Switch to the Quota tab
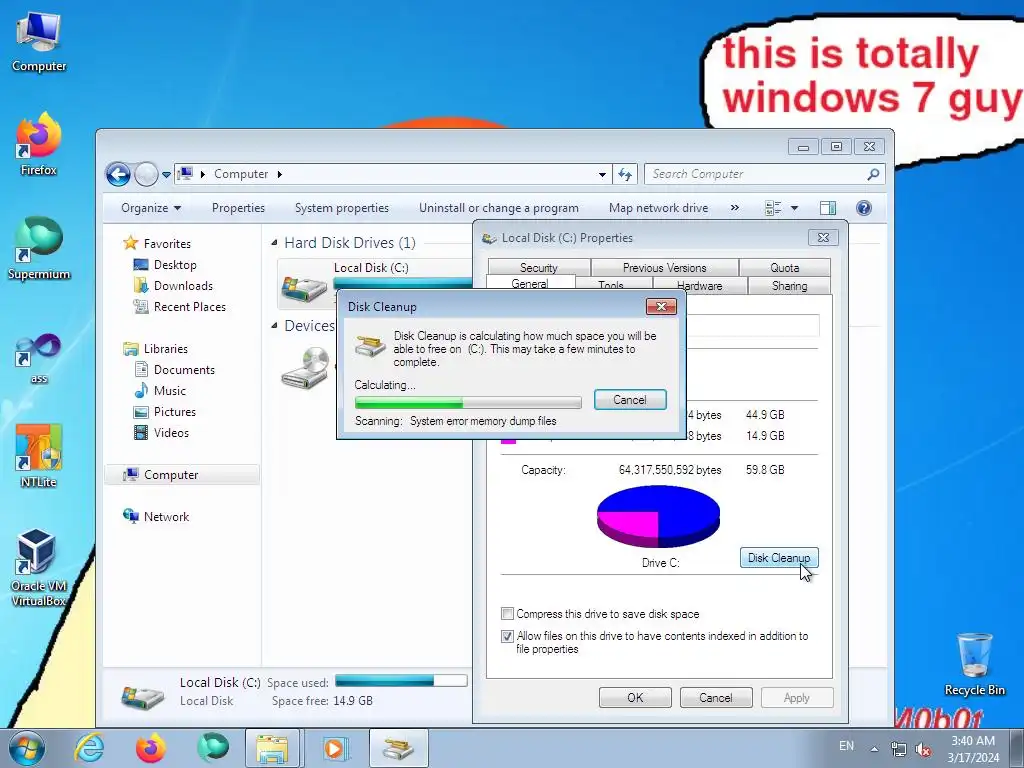This screenshot has height=768, width=1024. (x=784, y=268)
